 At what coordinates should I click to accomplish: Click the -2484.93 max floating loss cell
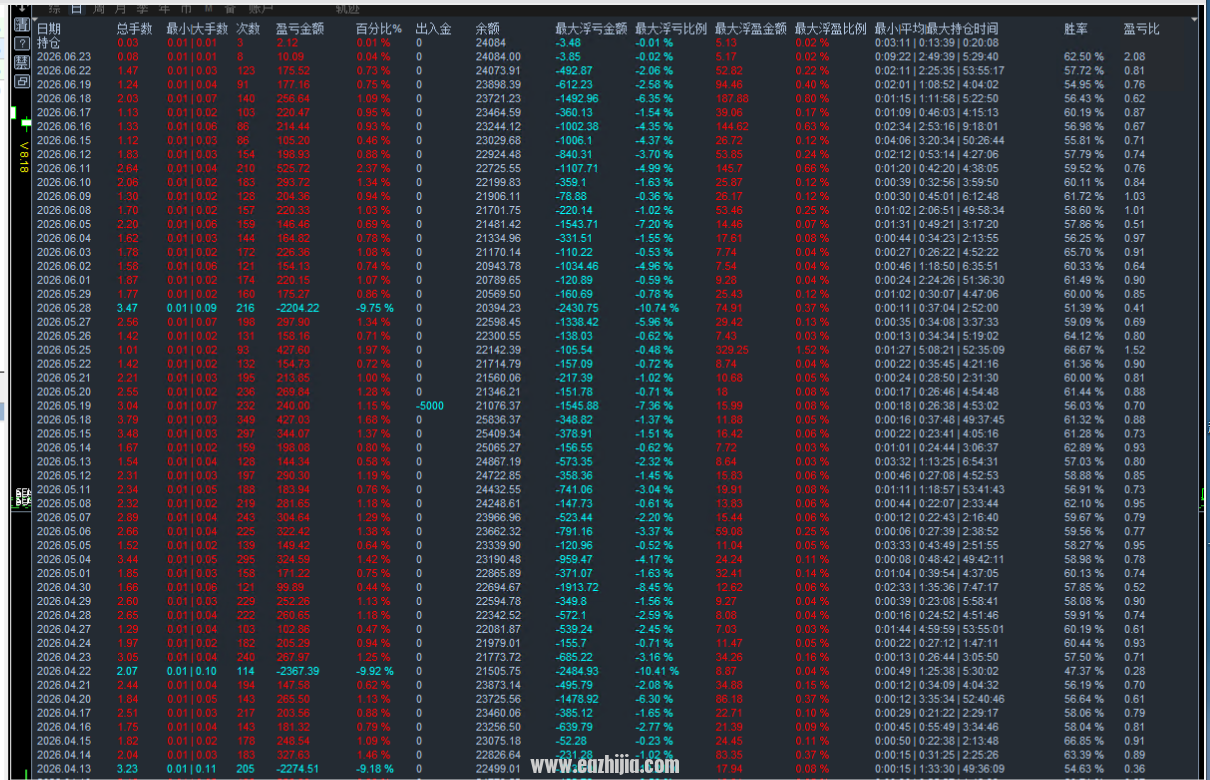click(x=577, y=671)
